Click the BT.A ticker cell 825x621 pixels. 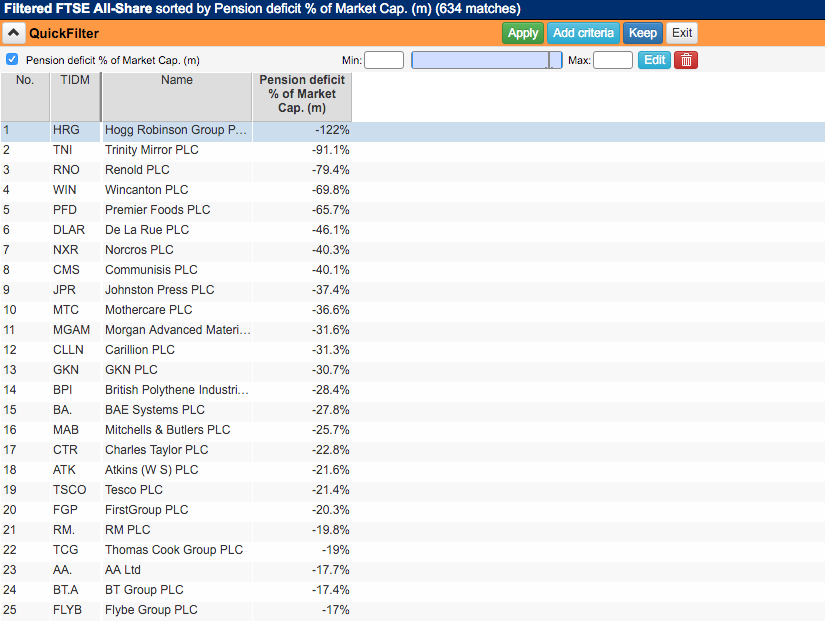tap(75, 590)
